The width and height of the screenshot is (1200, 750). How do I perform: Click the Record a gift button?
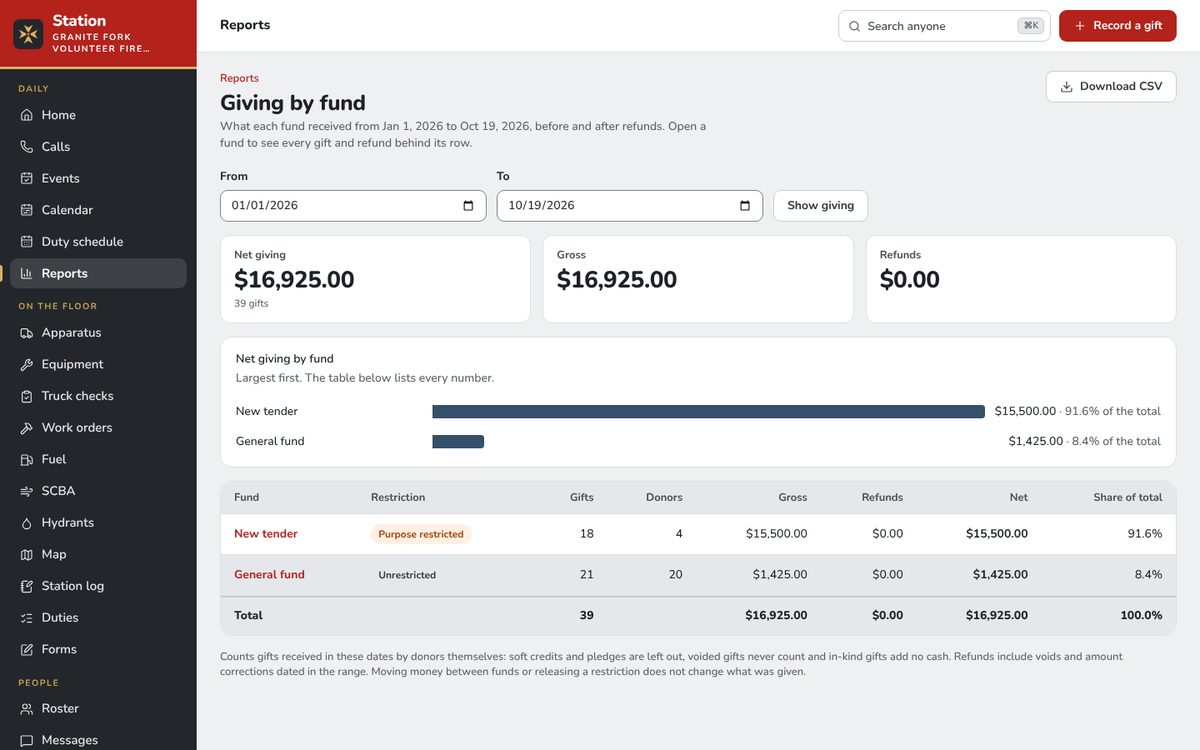point(1118,26)
